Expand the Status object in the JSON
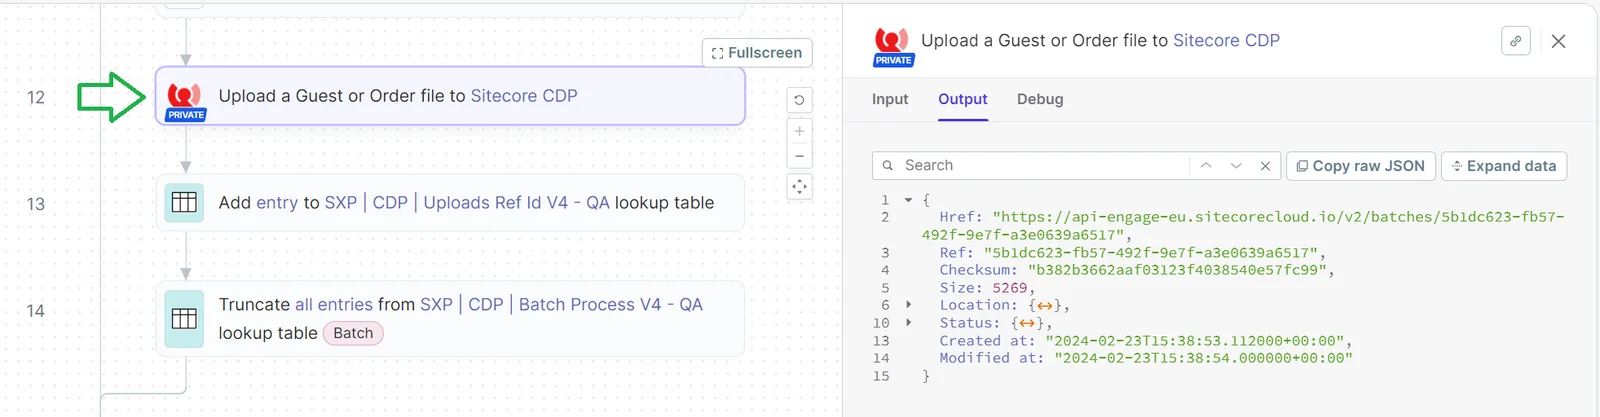The image size is (1600, 417). pos(908,323)
